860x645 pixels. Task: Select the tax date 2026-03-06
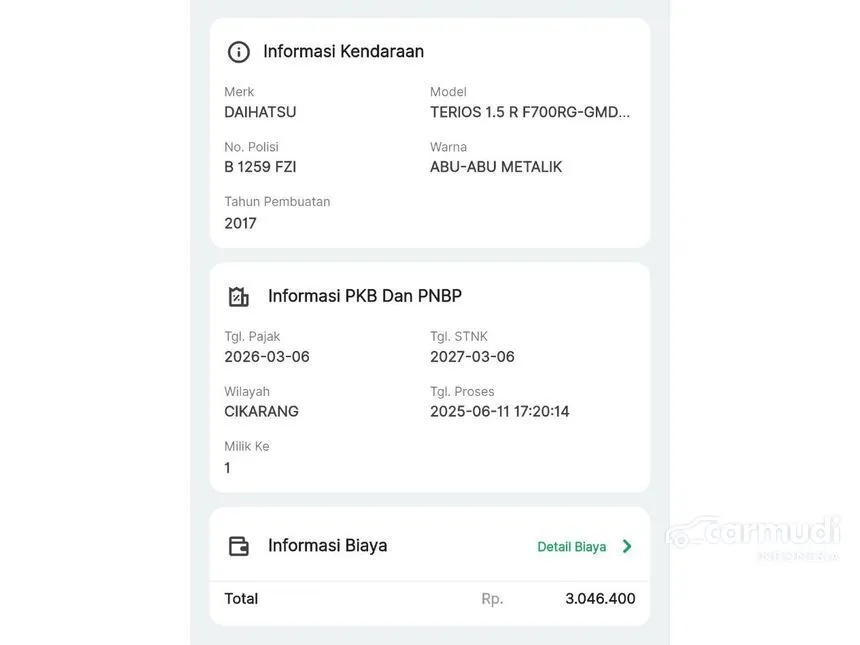pos(267,357)
